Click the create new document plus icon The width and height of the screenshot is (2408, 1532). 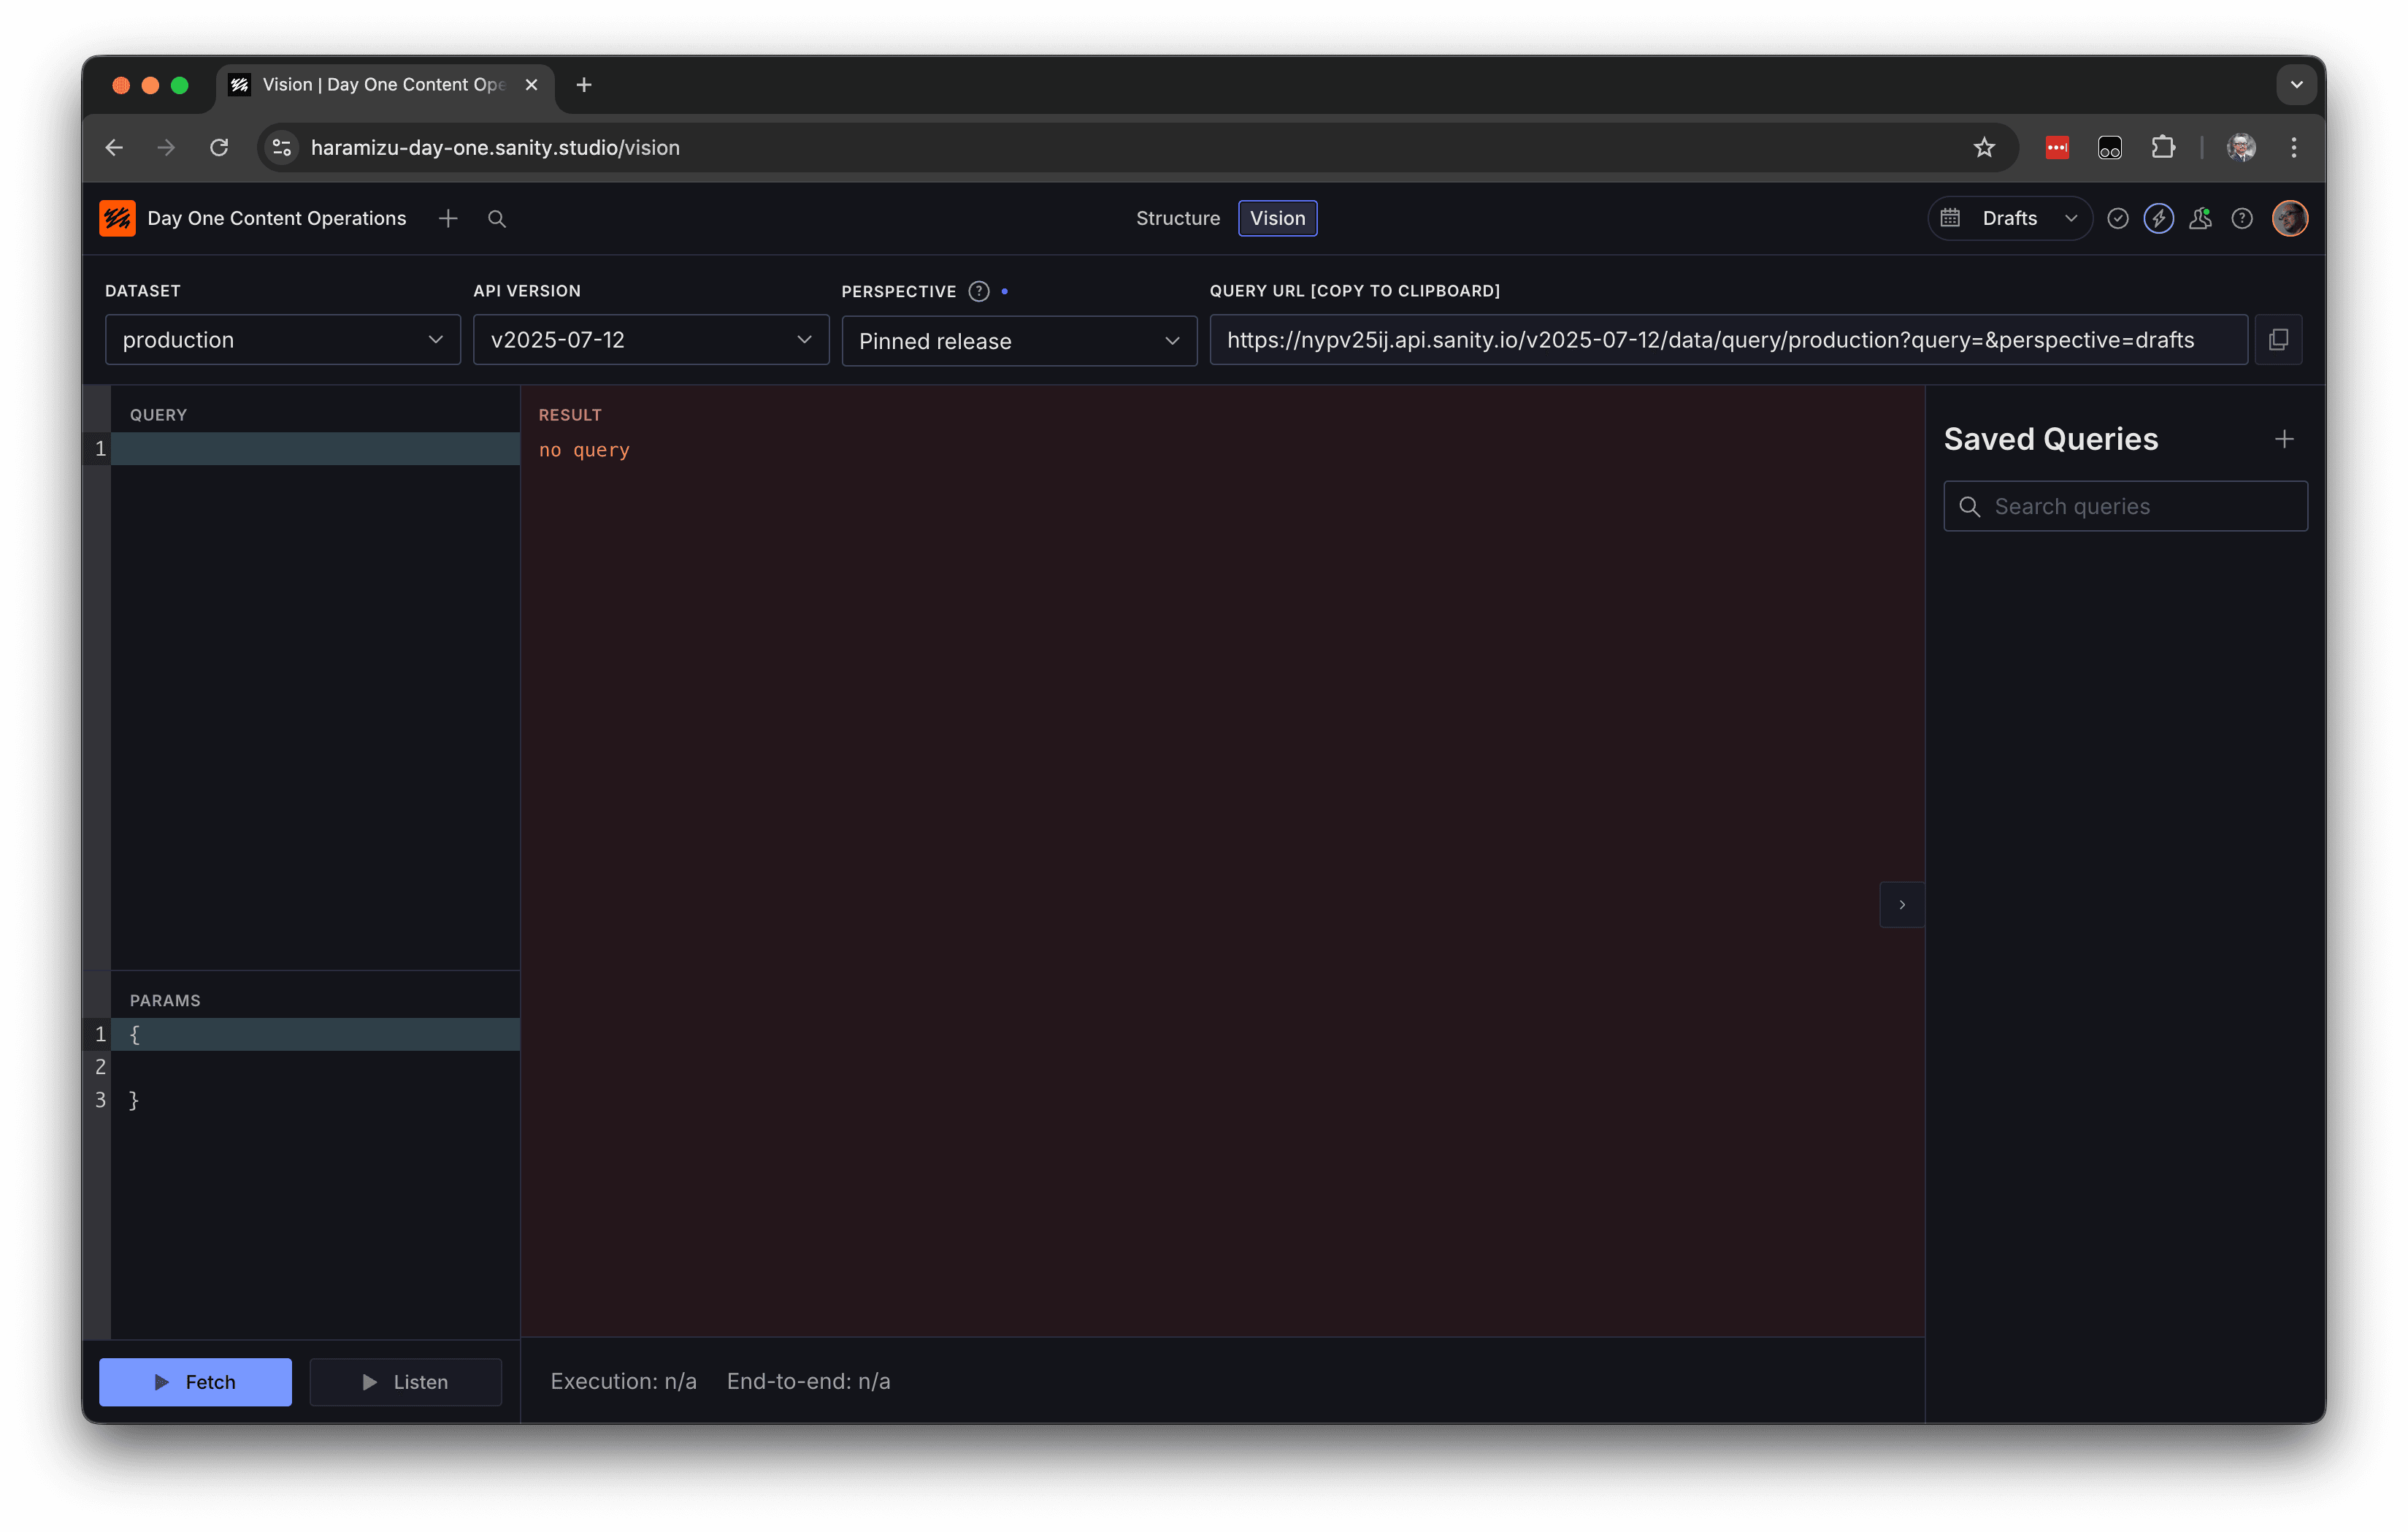click(448, 218)
